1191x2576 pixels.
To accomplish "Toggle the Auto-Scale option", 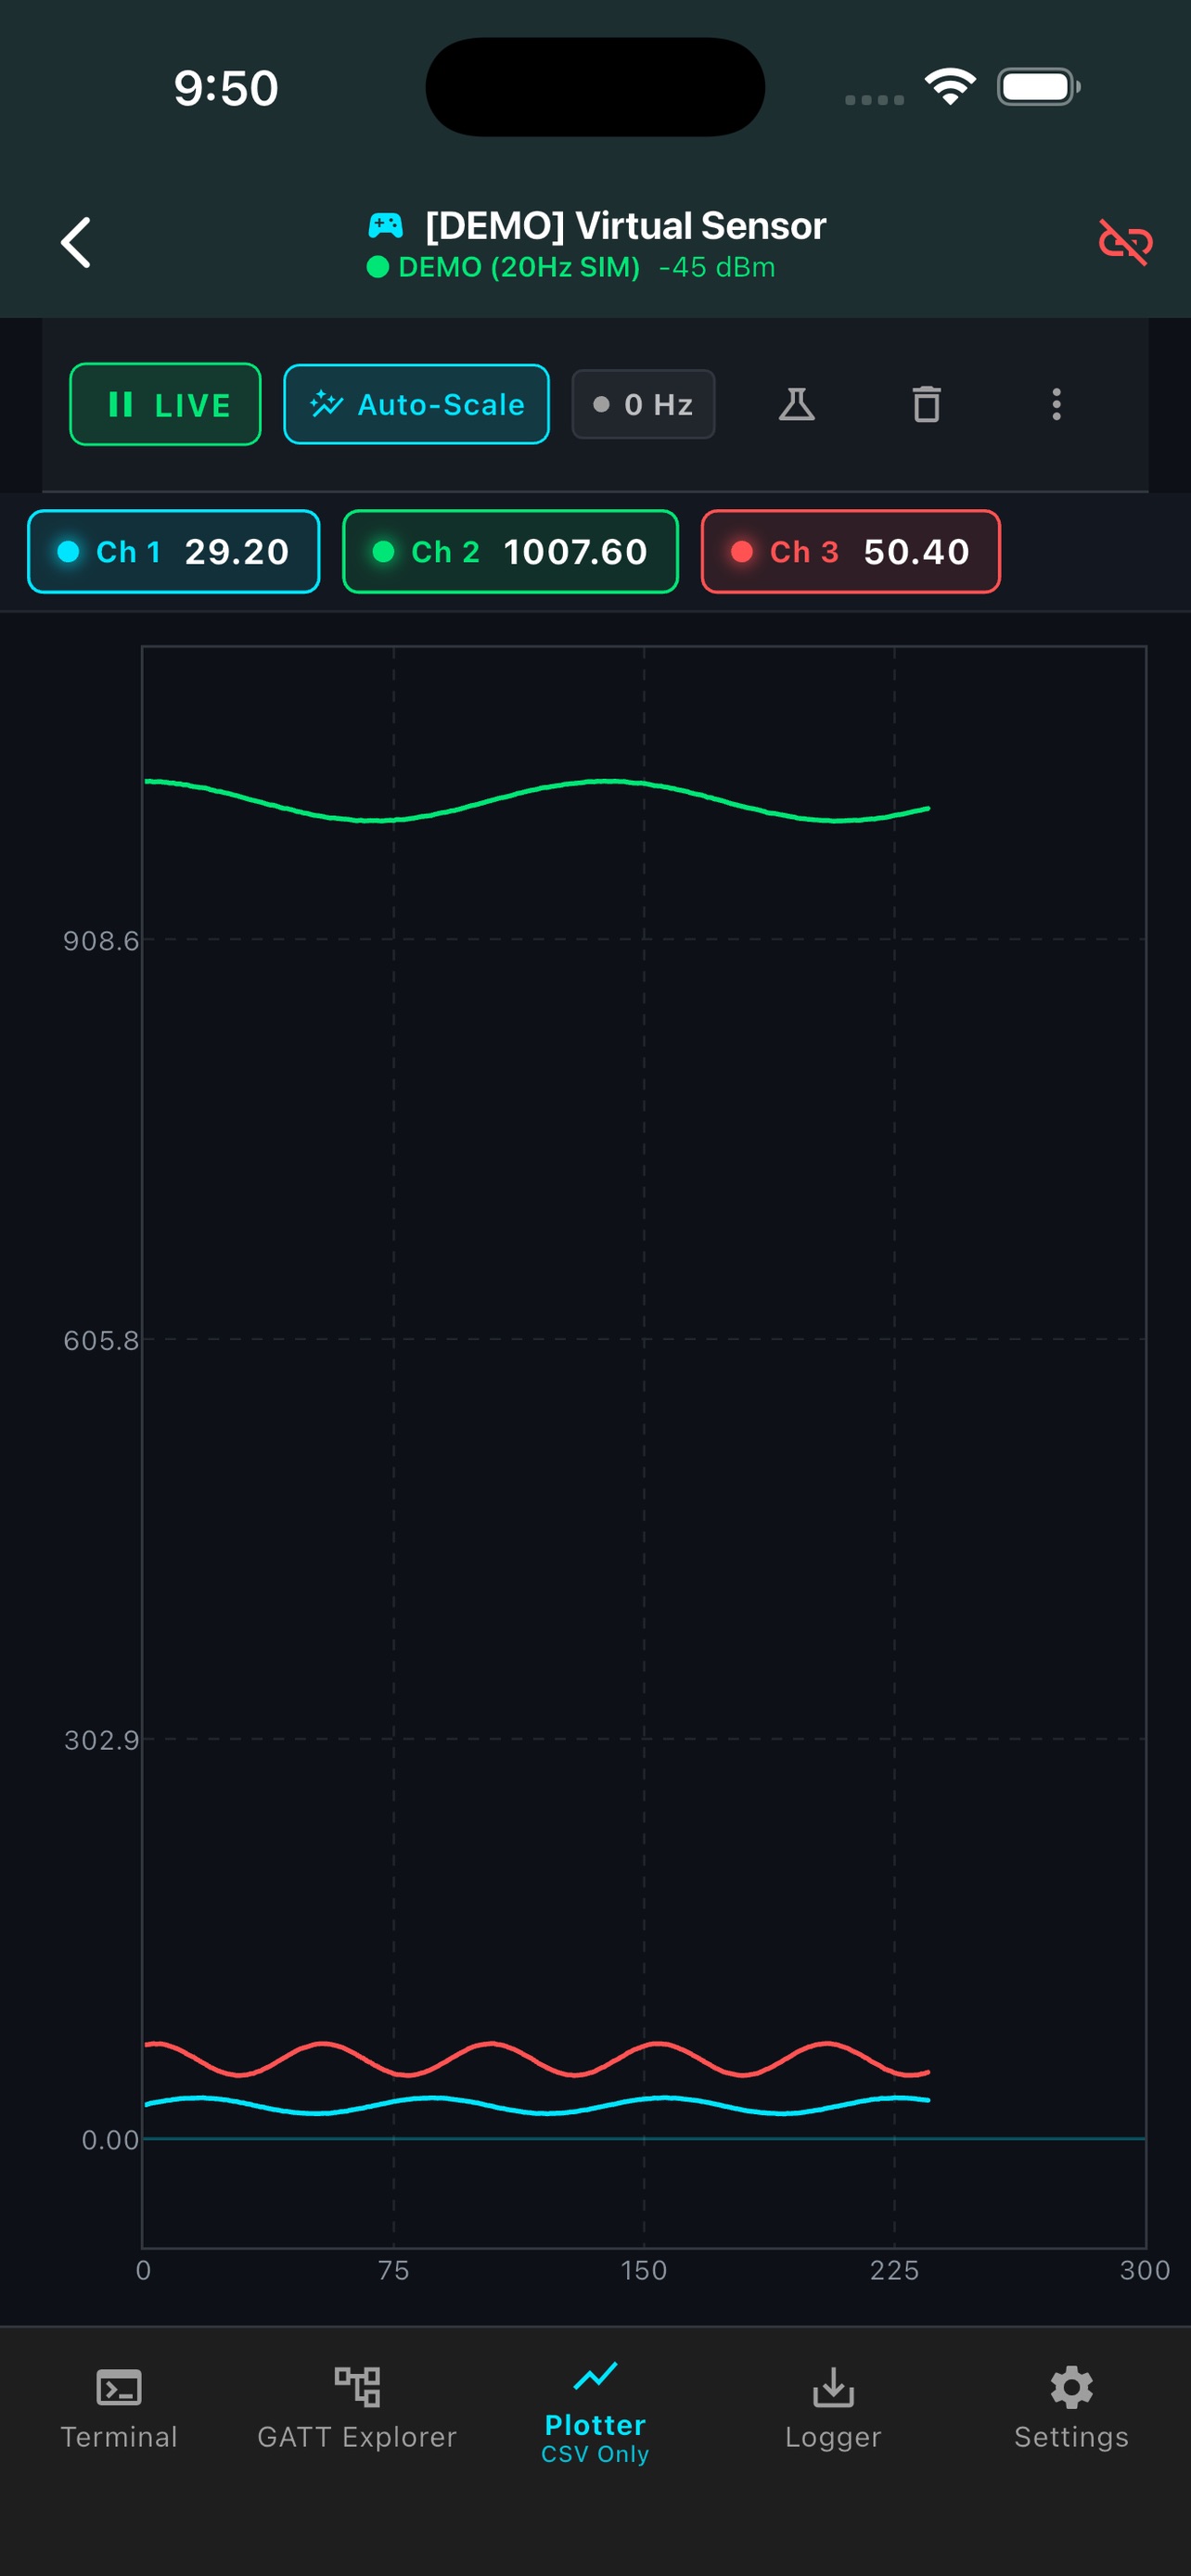I will (416, 405).
